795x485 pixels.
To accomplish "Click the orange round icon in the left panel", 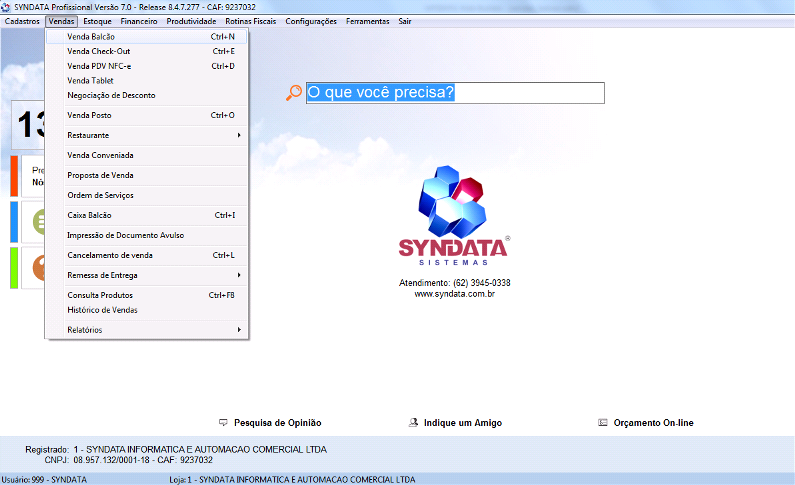I will point(39,268).
